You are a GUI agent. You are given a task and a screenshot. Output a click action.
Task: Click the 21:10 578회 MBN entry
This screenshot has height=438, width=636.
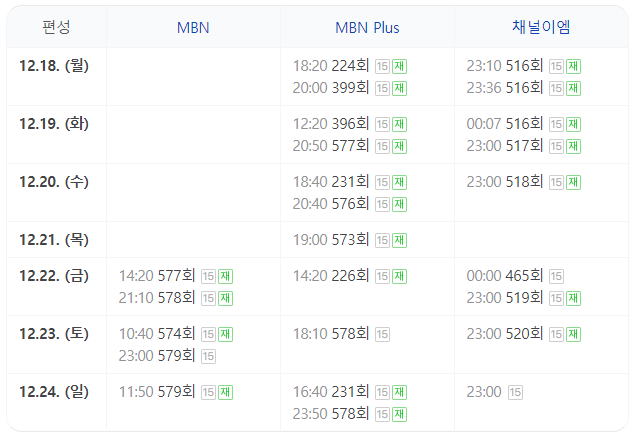176,298
